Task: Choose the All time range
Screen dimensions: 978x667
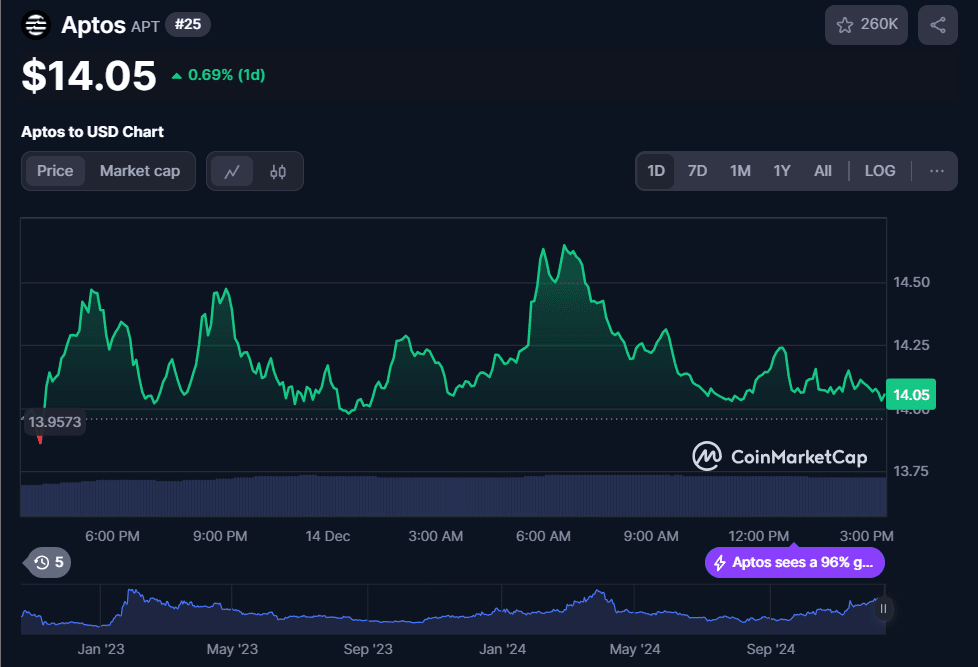Action: (x=823, y=171)
